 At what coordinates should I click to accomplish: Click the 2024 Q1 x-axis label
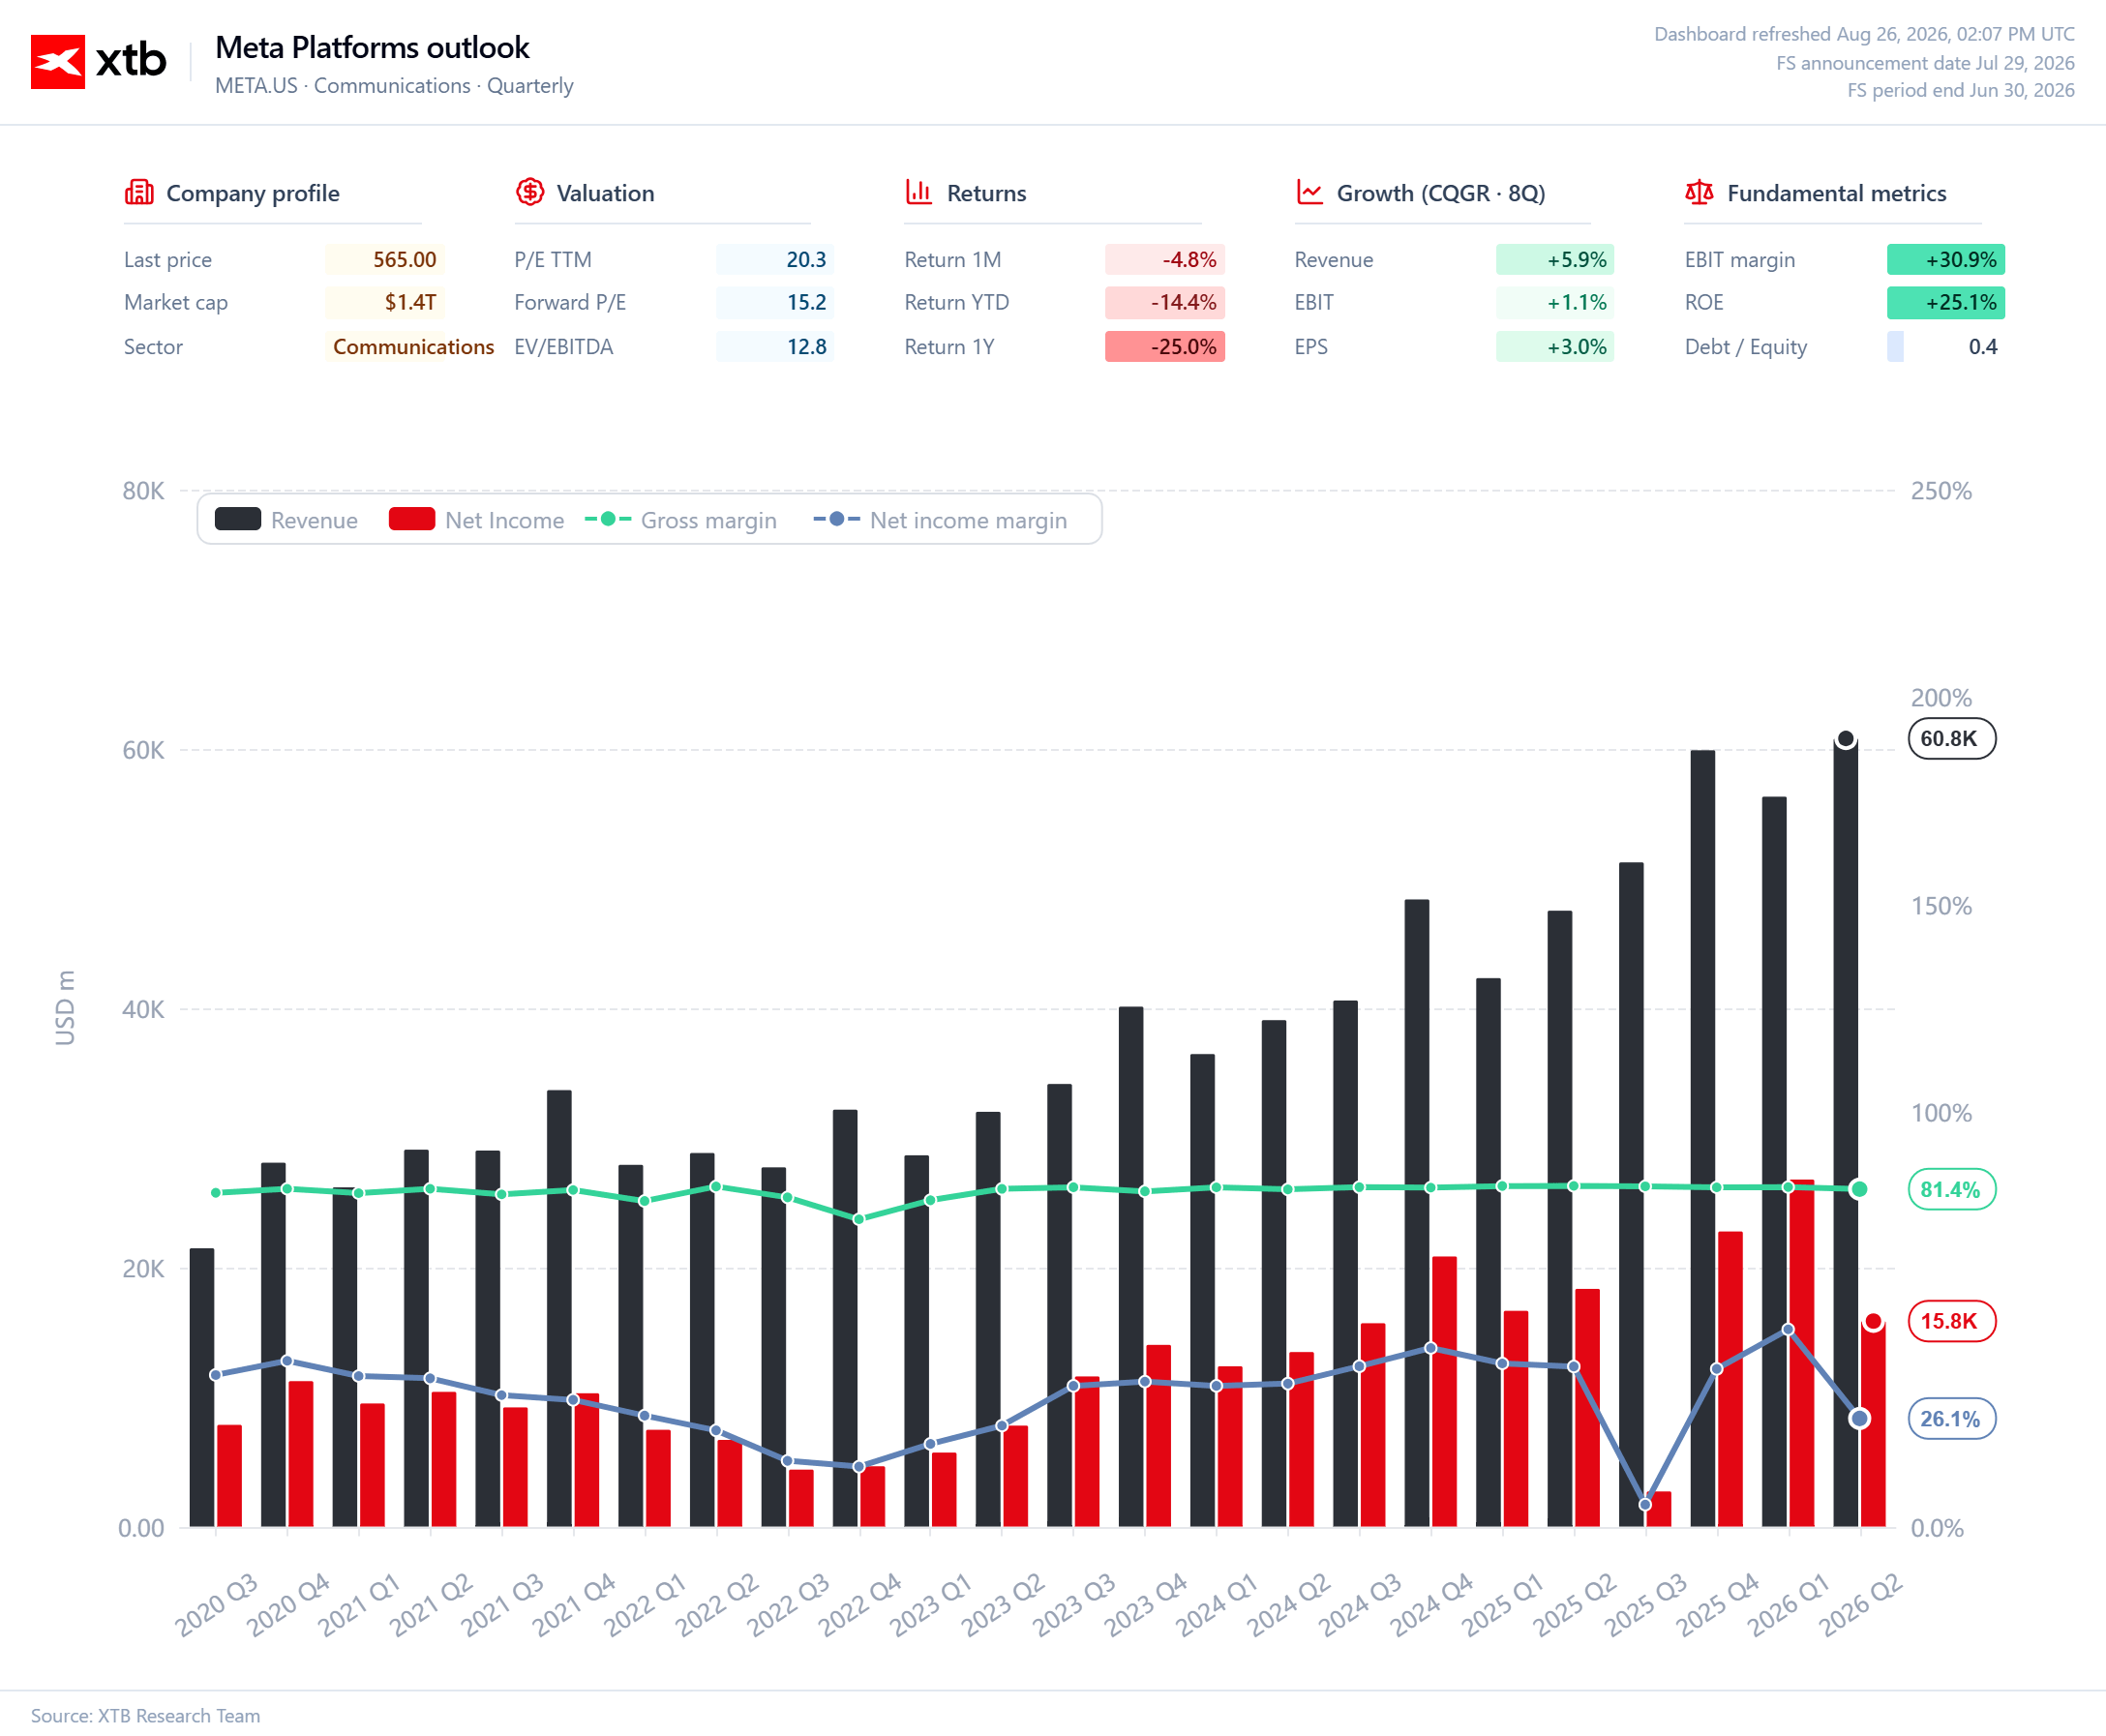1217,1606
